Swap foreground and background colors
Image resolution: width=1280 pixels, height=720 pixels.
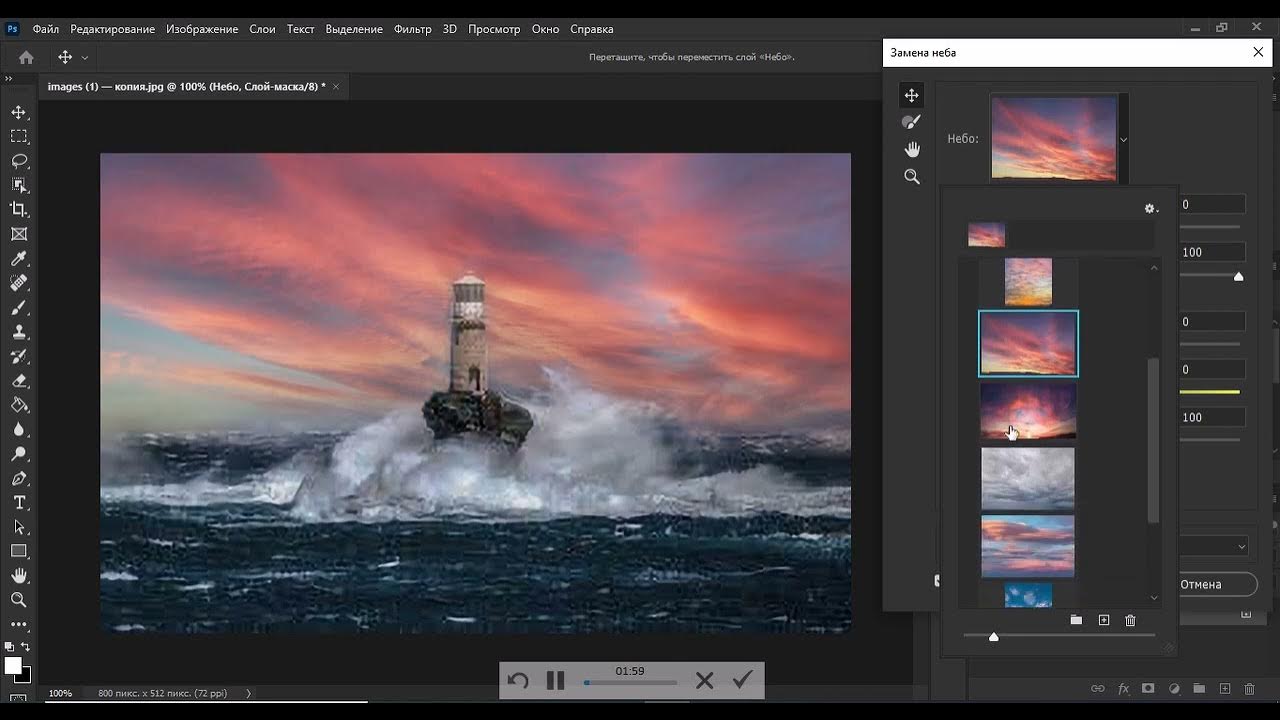click(25, 647)
